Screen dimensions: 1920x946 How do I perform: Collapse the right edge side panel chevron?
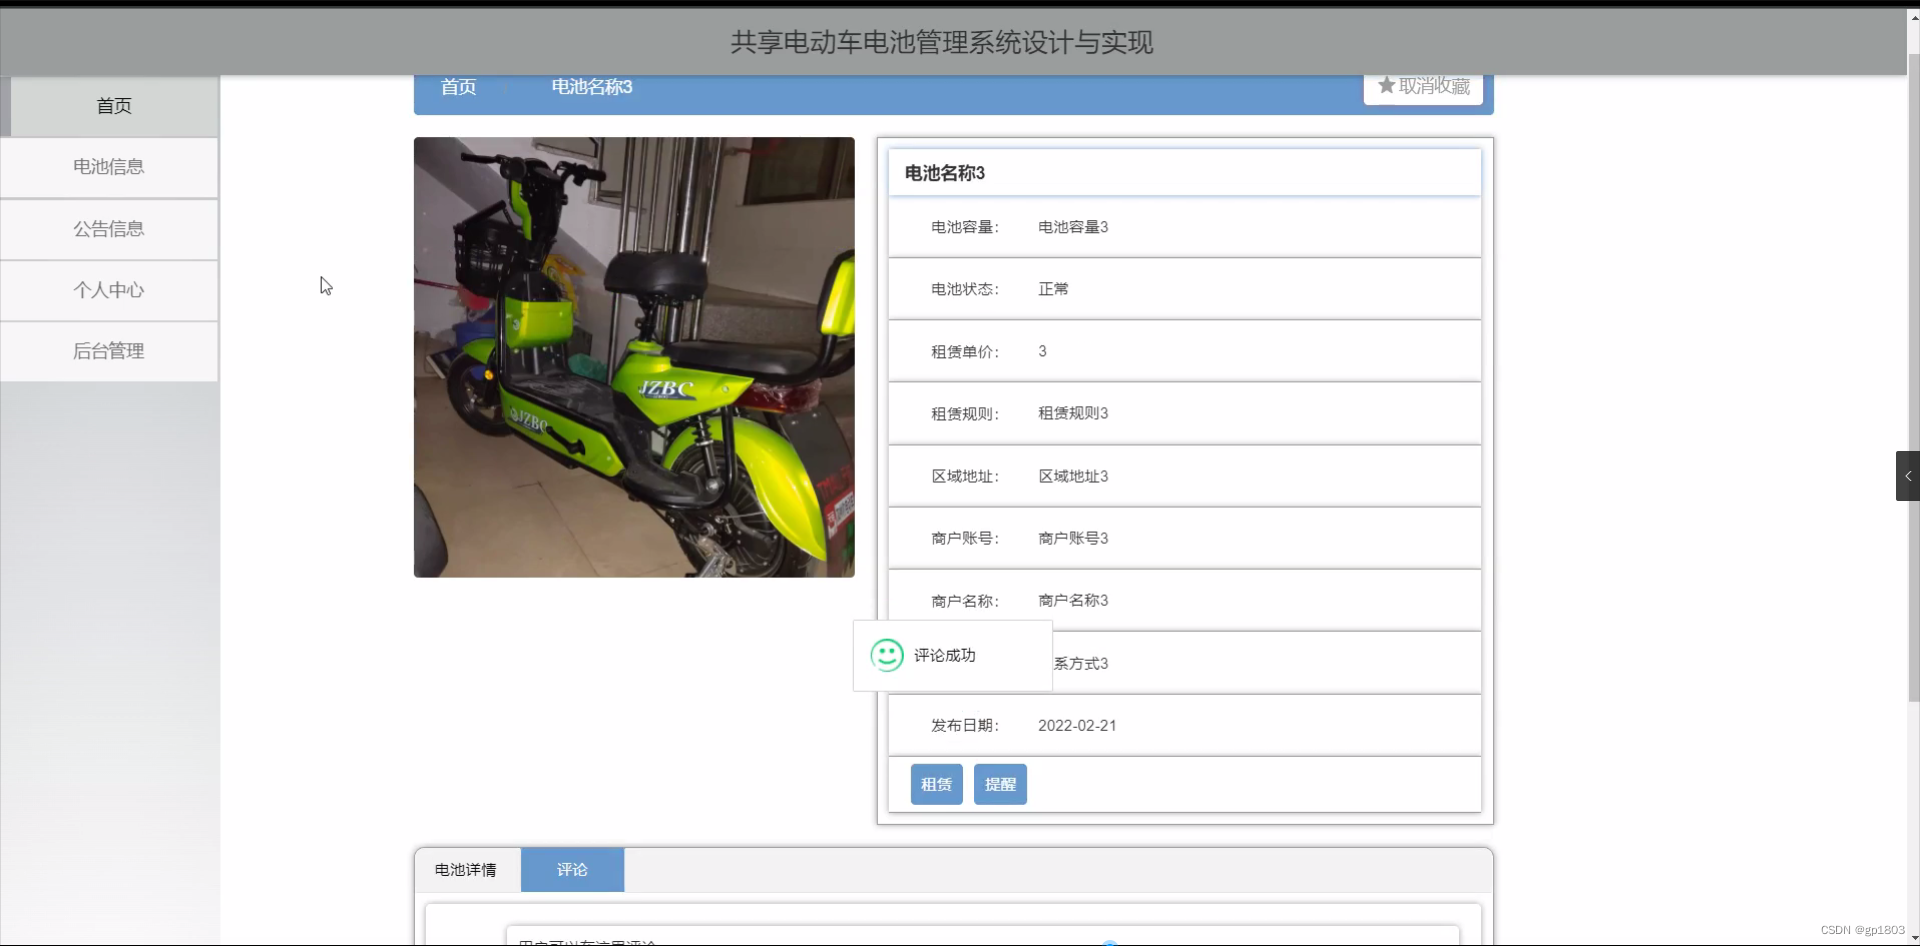point(1907,476)
